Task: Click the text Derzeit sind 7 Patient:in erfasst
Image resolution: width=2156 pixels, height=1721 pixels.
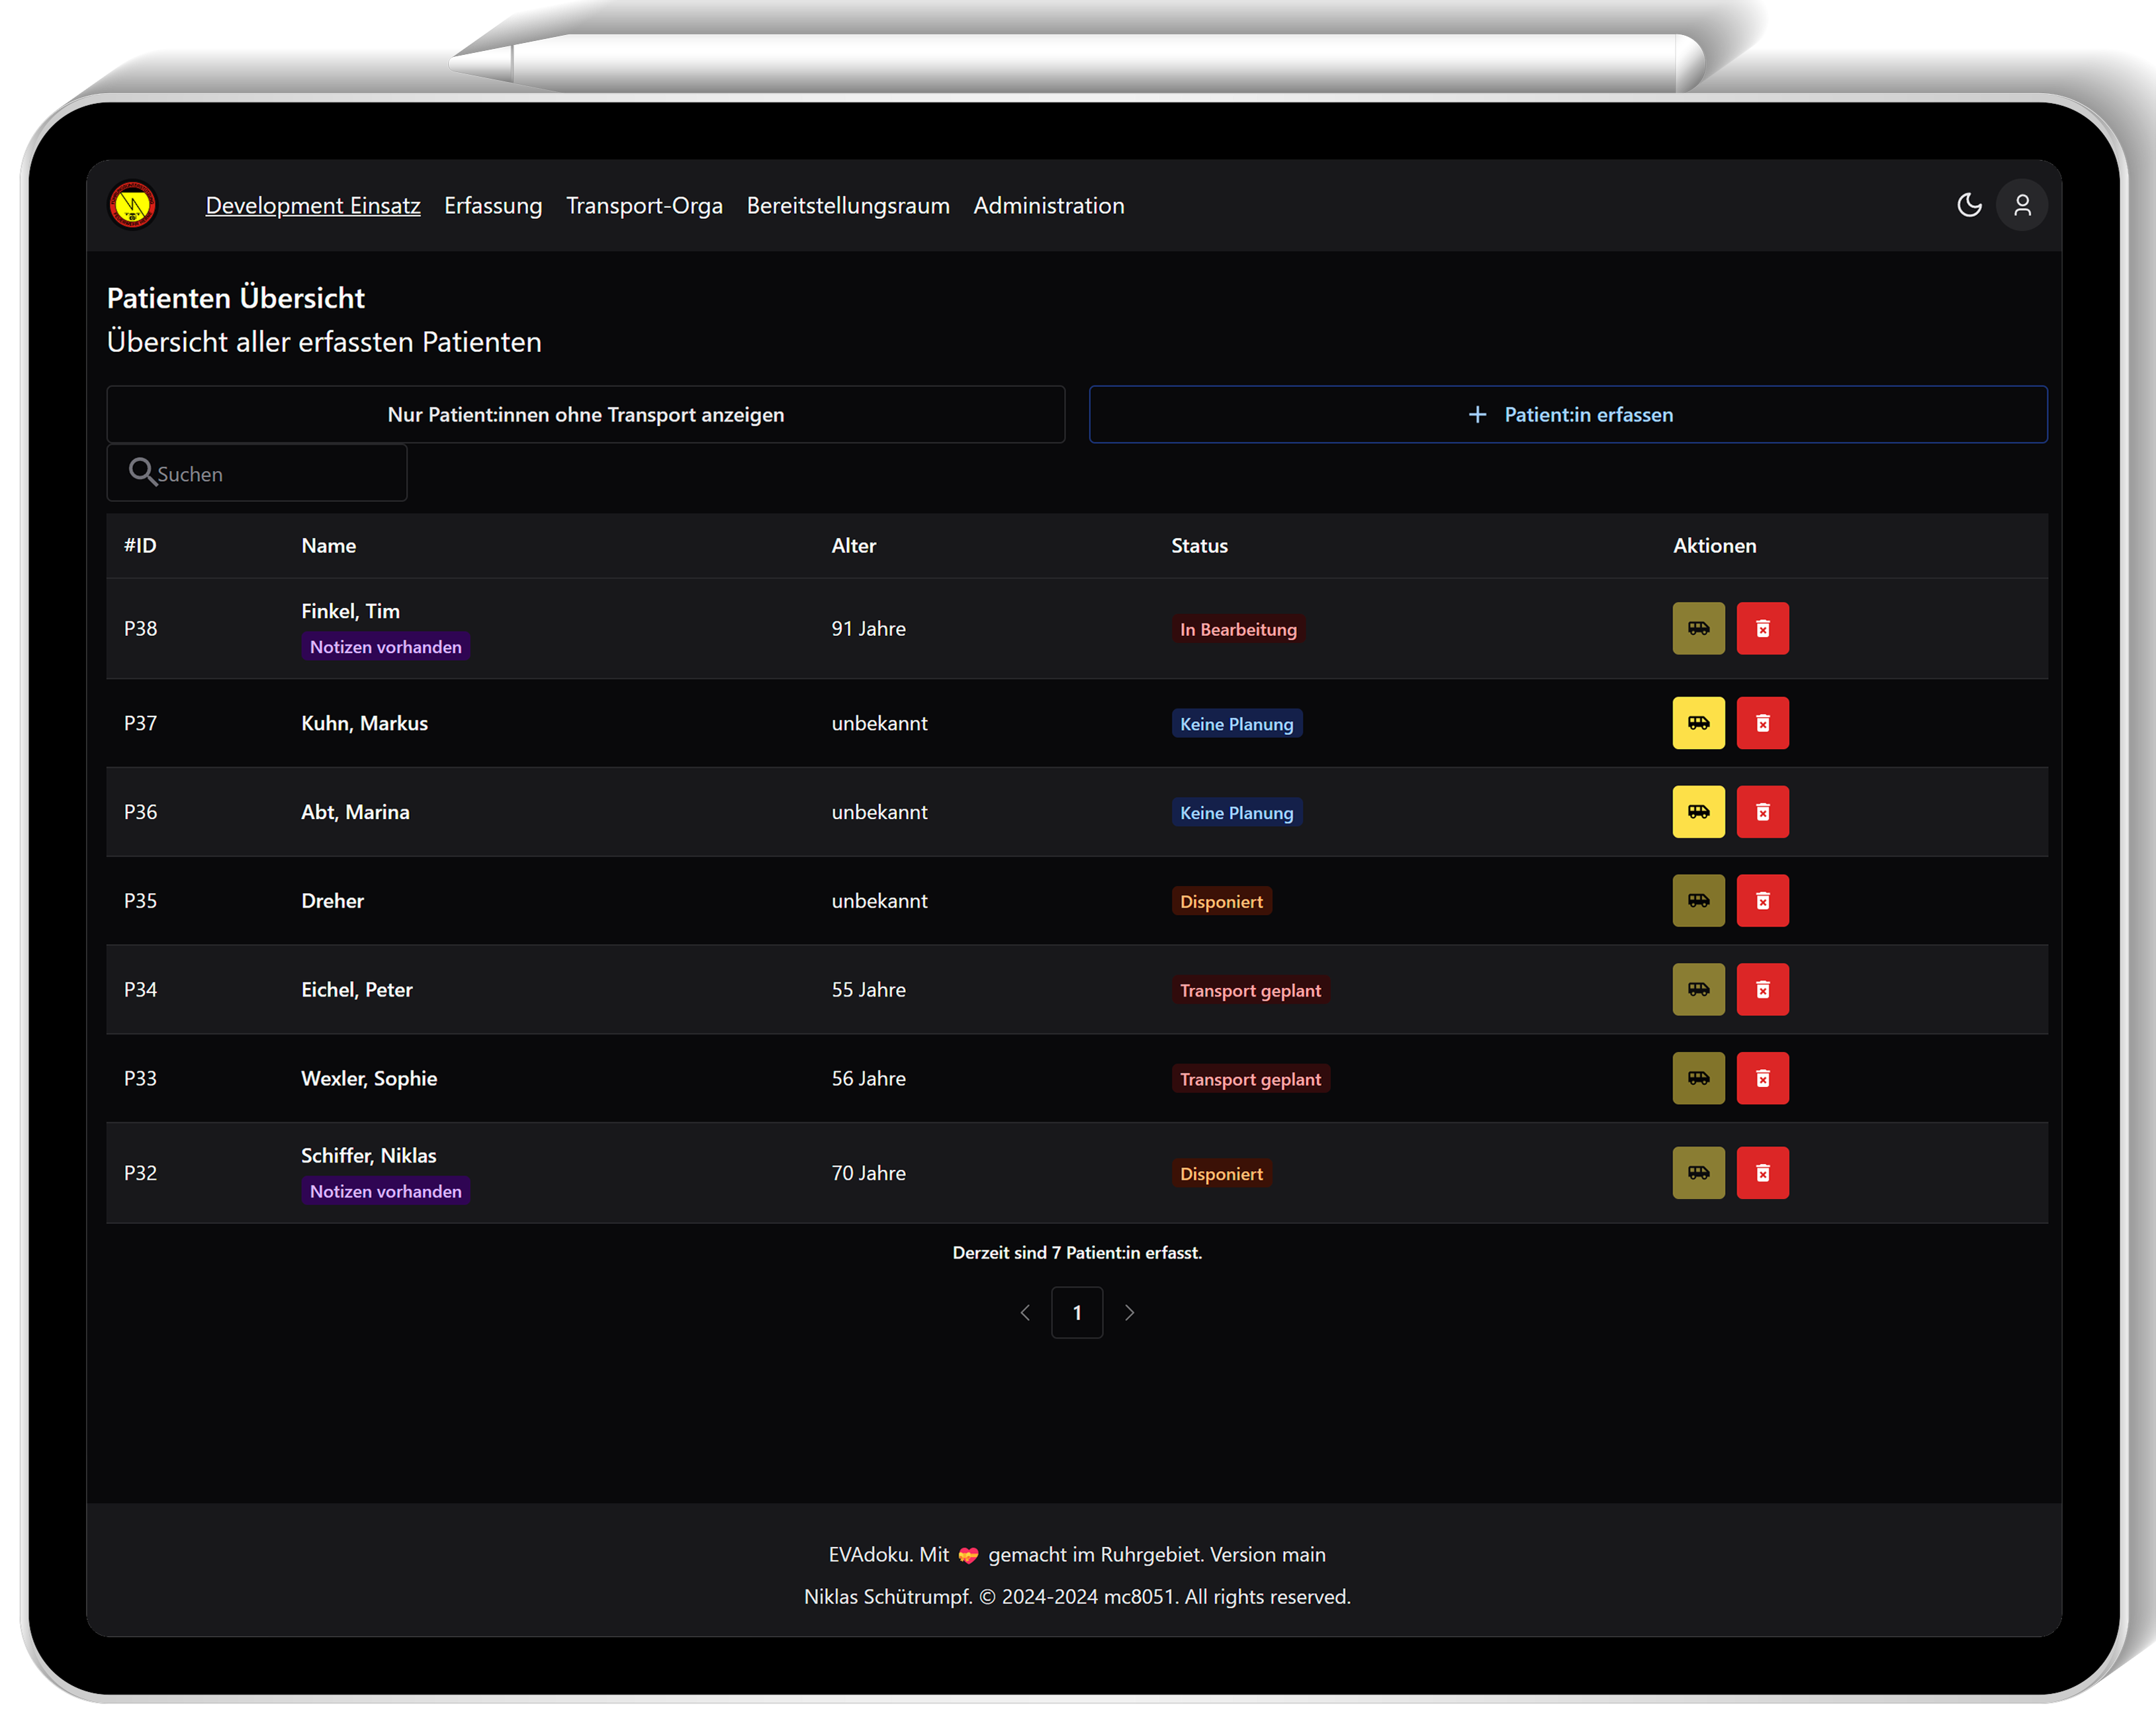Action: [x=1077, y=1253]
